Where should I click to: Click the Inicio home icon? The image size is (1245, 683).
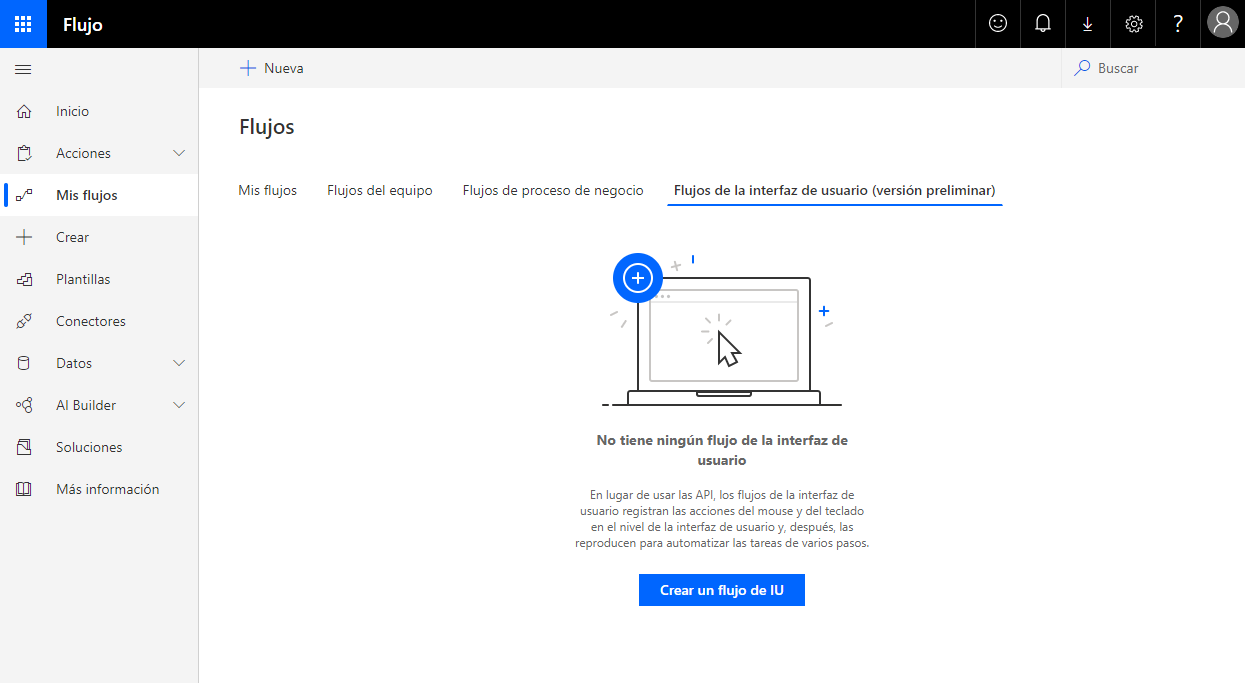pos(24,112)
